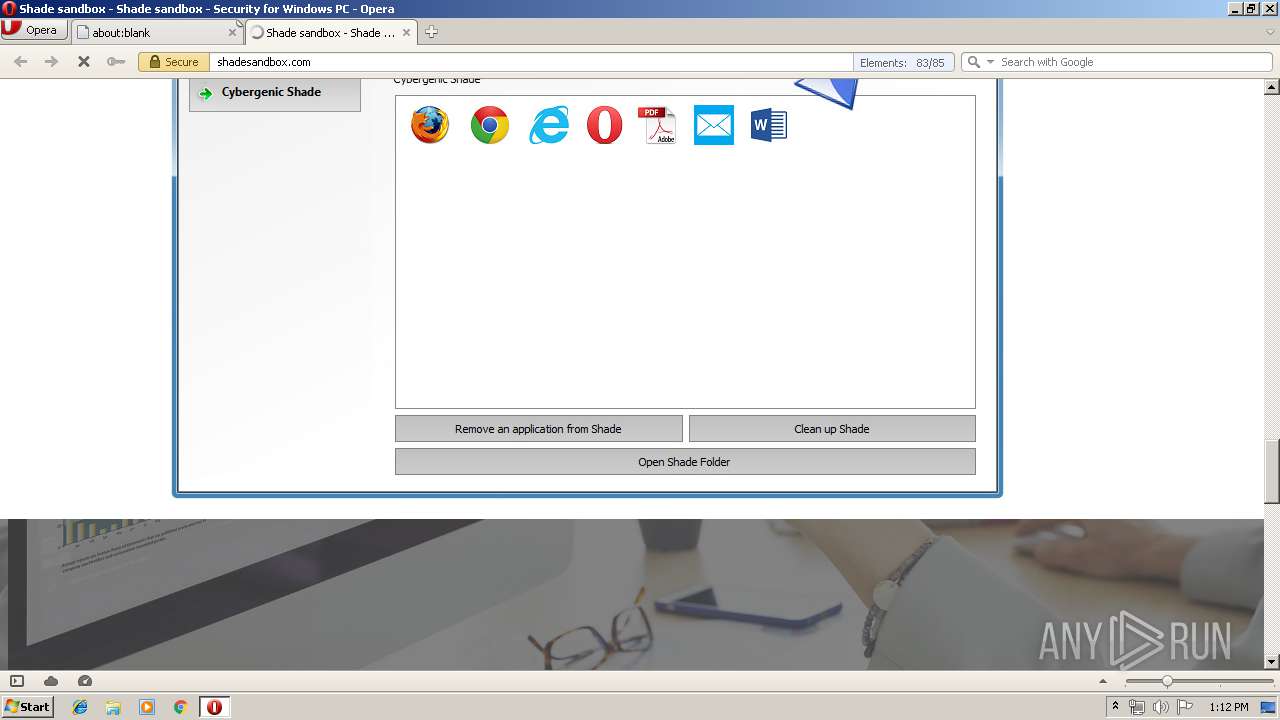Click the network tray icon

pos(1137,707)
